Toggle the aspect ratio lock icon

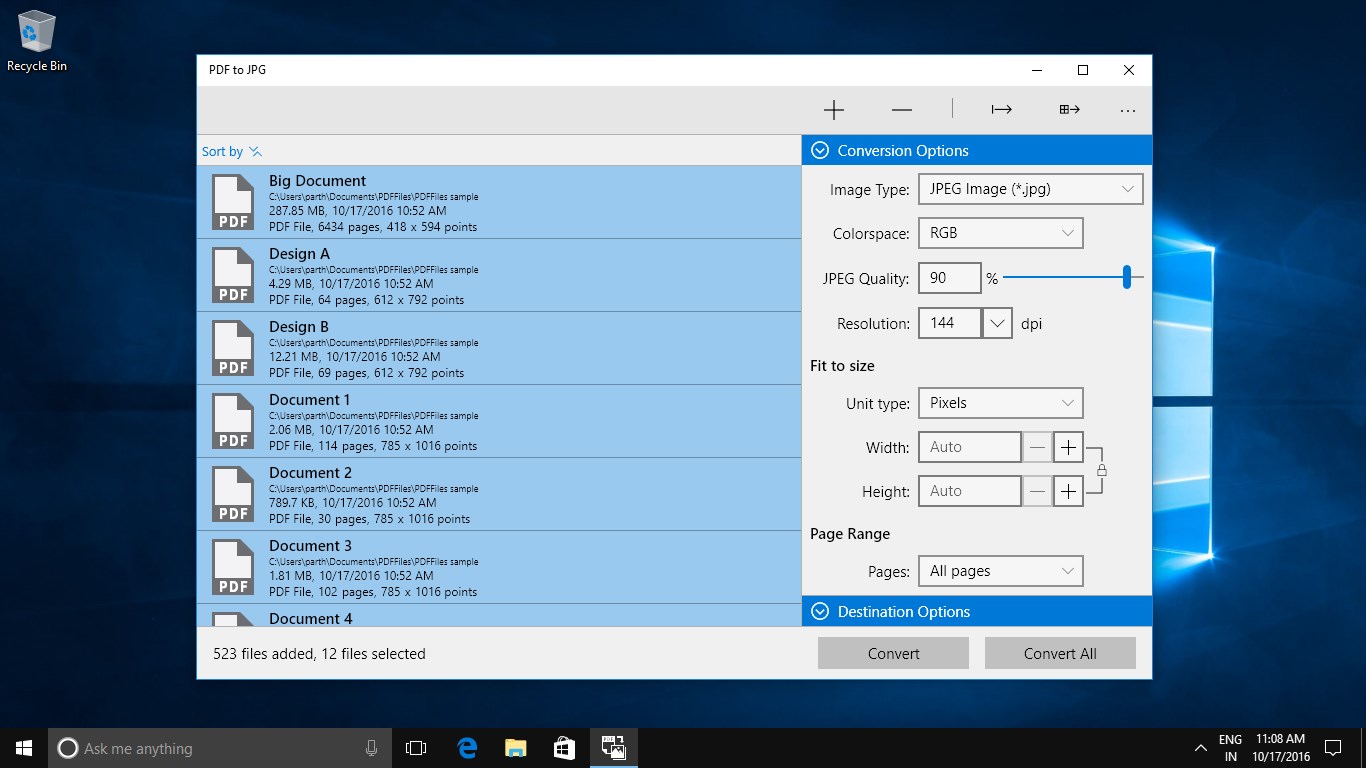pos(1102,470)
